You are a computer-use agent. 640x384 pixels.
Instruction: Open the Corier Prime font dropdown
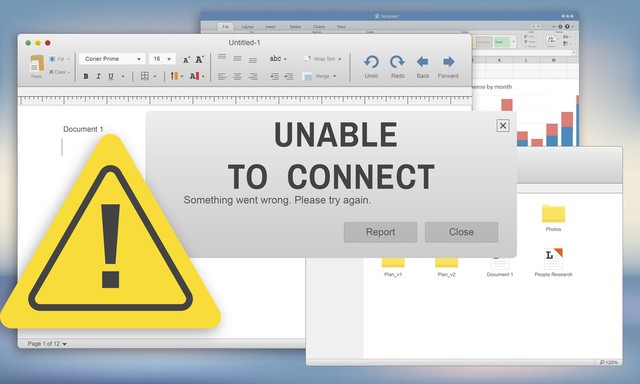click(x=112, y=59)
